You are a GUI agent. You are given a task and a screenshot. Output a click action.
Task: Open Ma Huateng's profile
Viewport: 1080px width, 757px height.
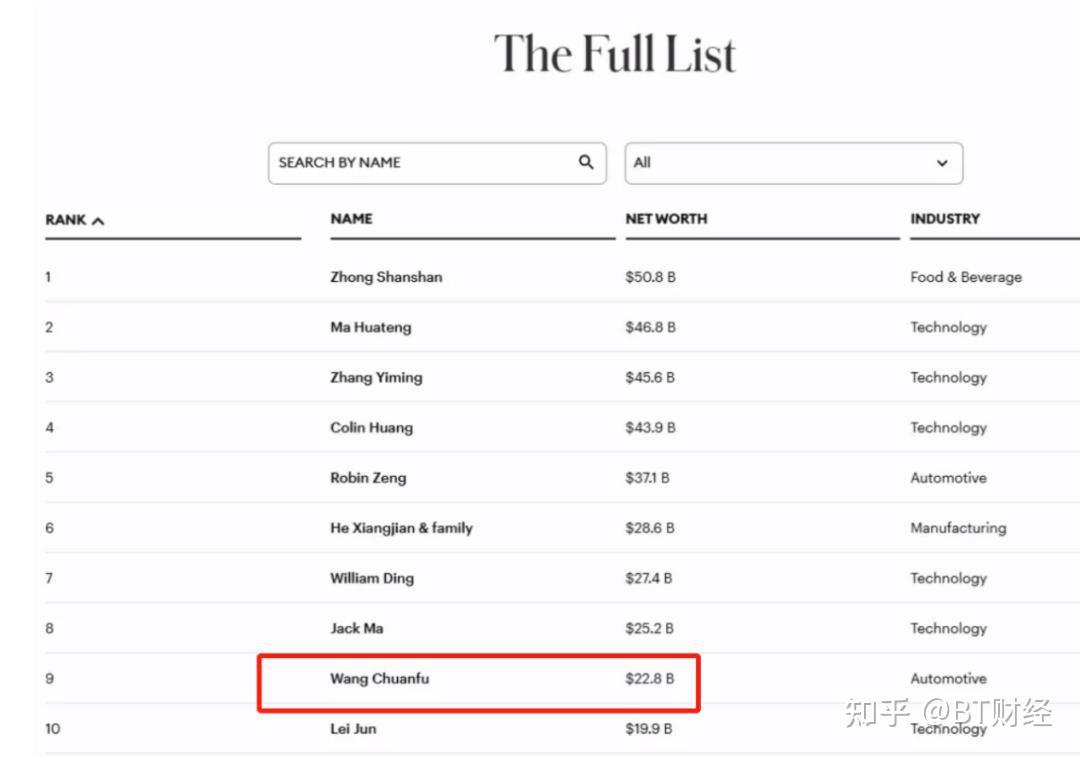[x=370, y=327]
